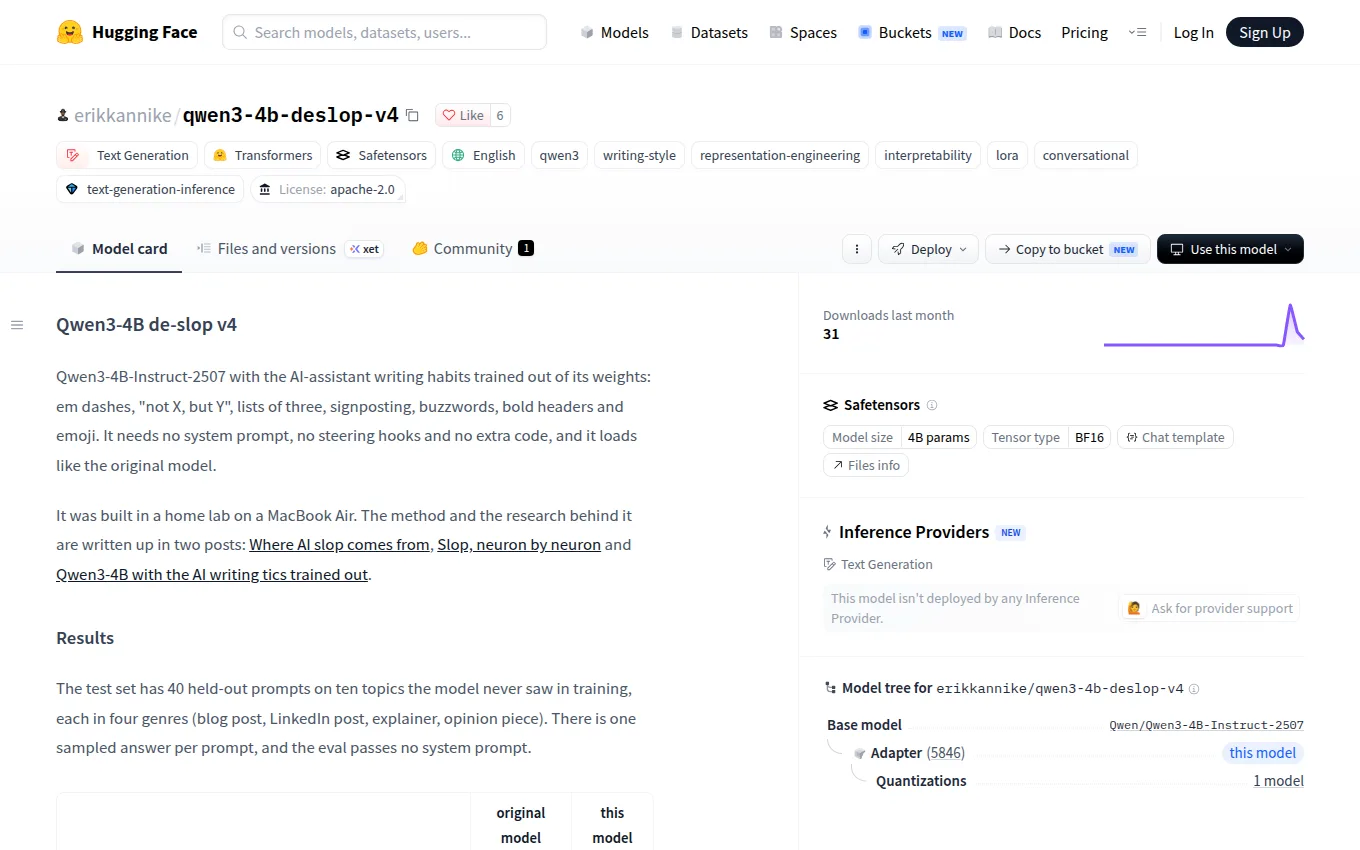Select the English language tag

point(483,155)
